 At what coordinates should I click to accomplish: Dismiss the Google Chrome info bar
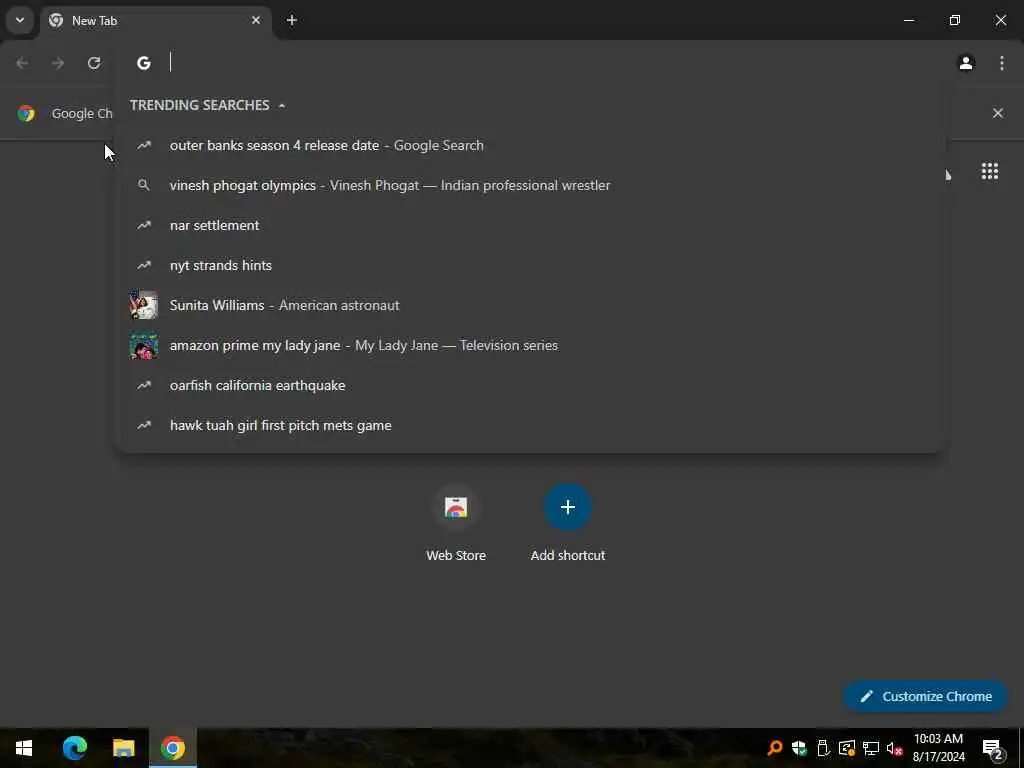(x=997, y=113)
